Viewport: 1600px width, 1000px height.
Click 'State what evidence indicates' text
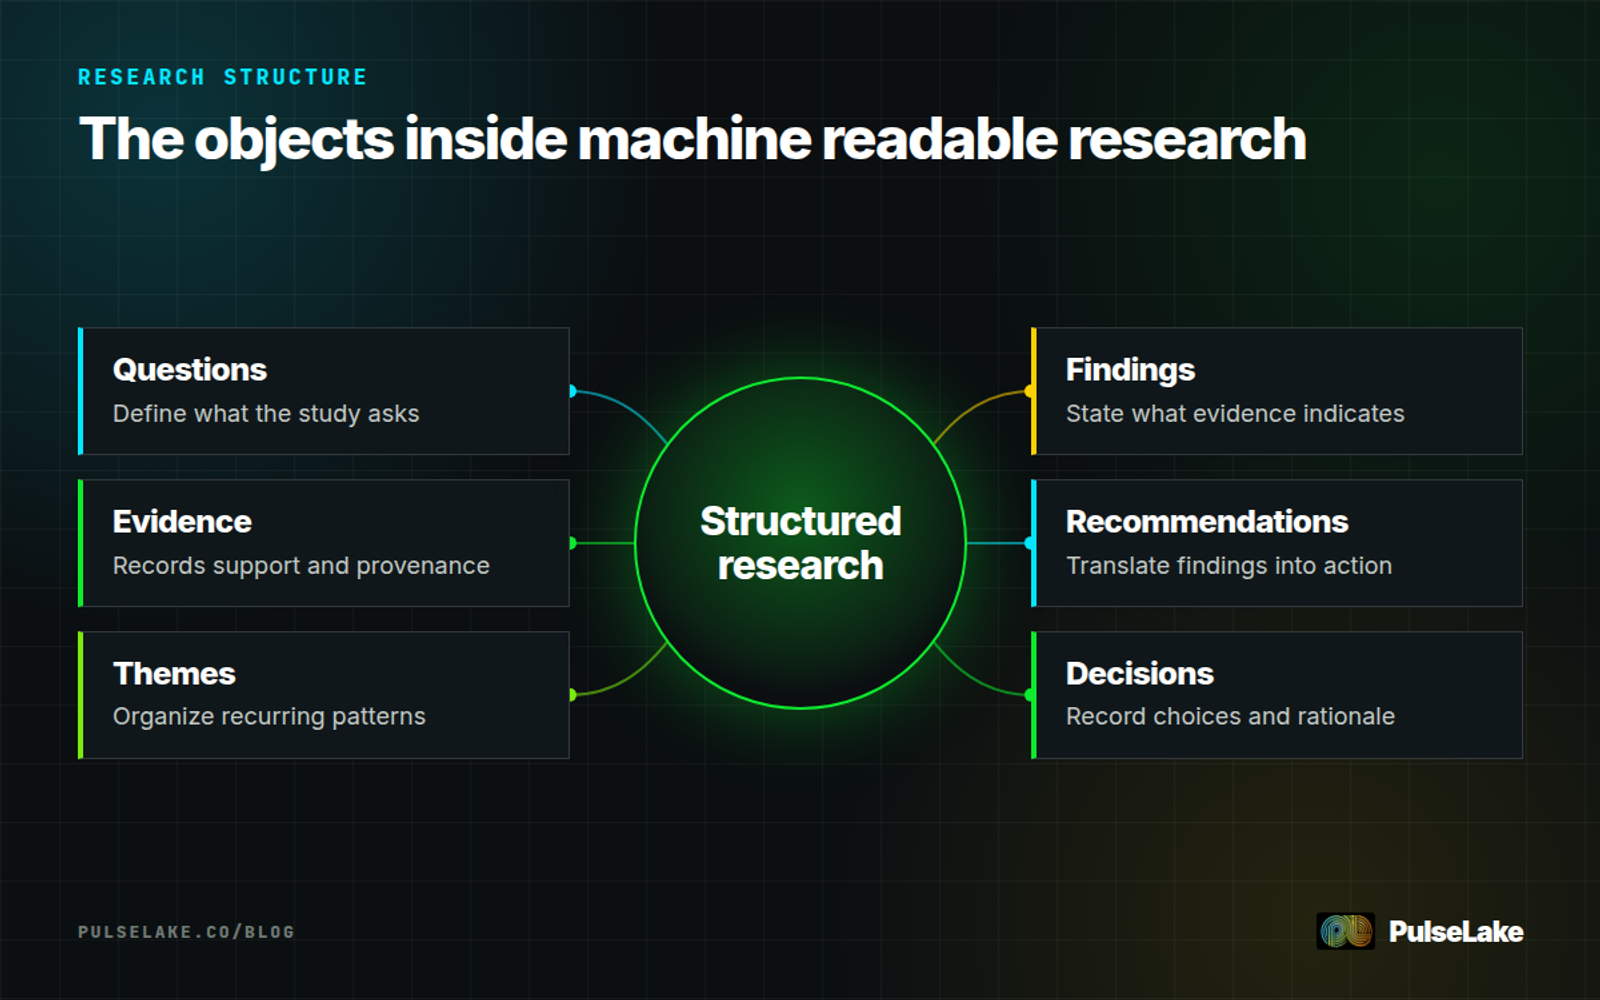1235,413
